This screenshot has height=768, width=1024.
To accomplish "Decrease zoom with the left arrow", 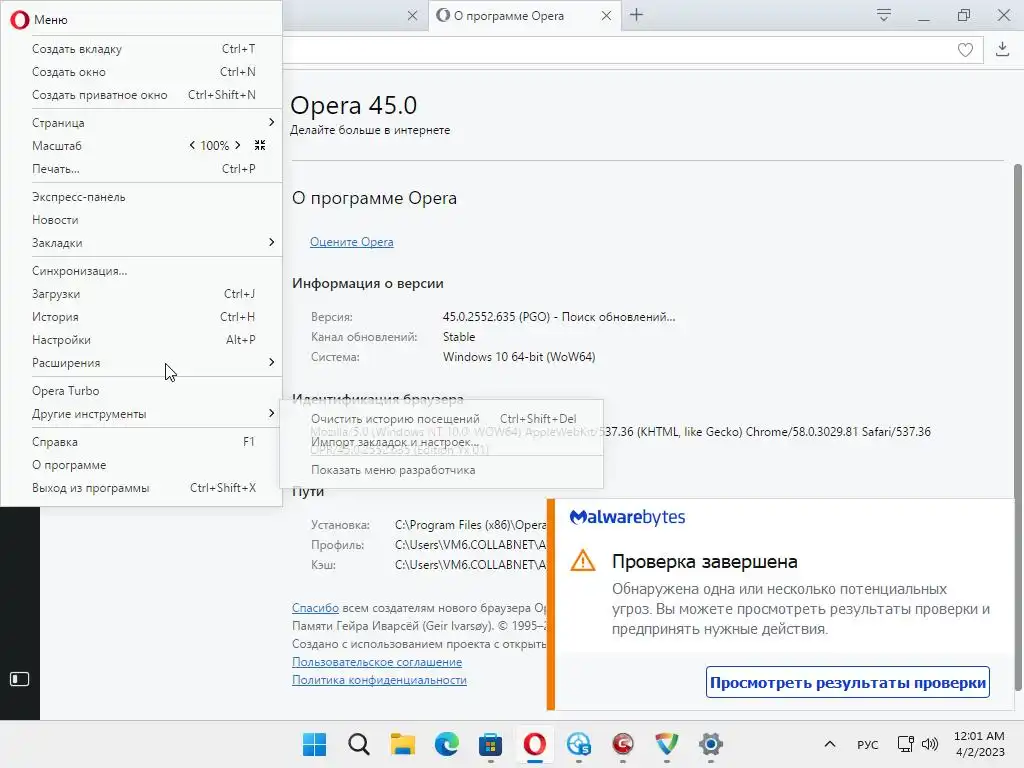I will click(x=192, y=145).
